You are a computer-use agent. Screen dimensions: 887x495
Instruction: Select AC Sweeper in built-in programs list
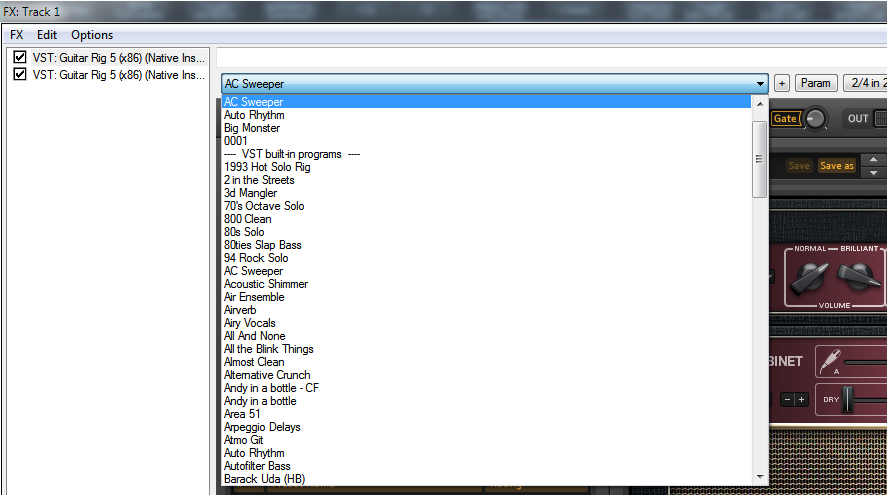point(486,271)
